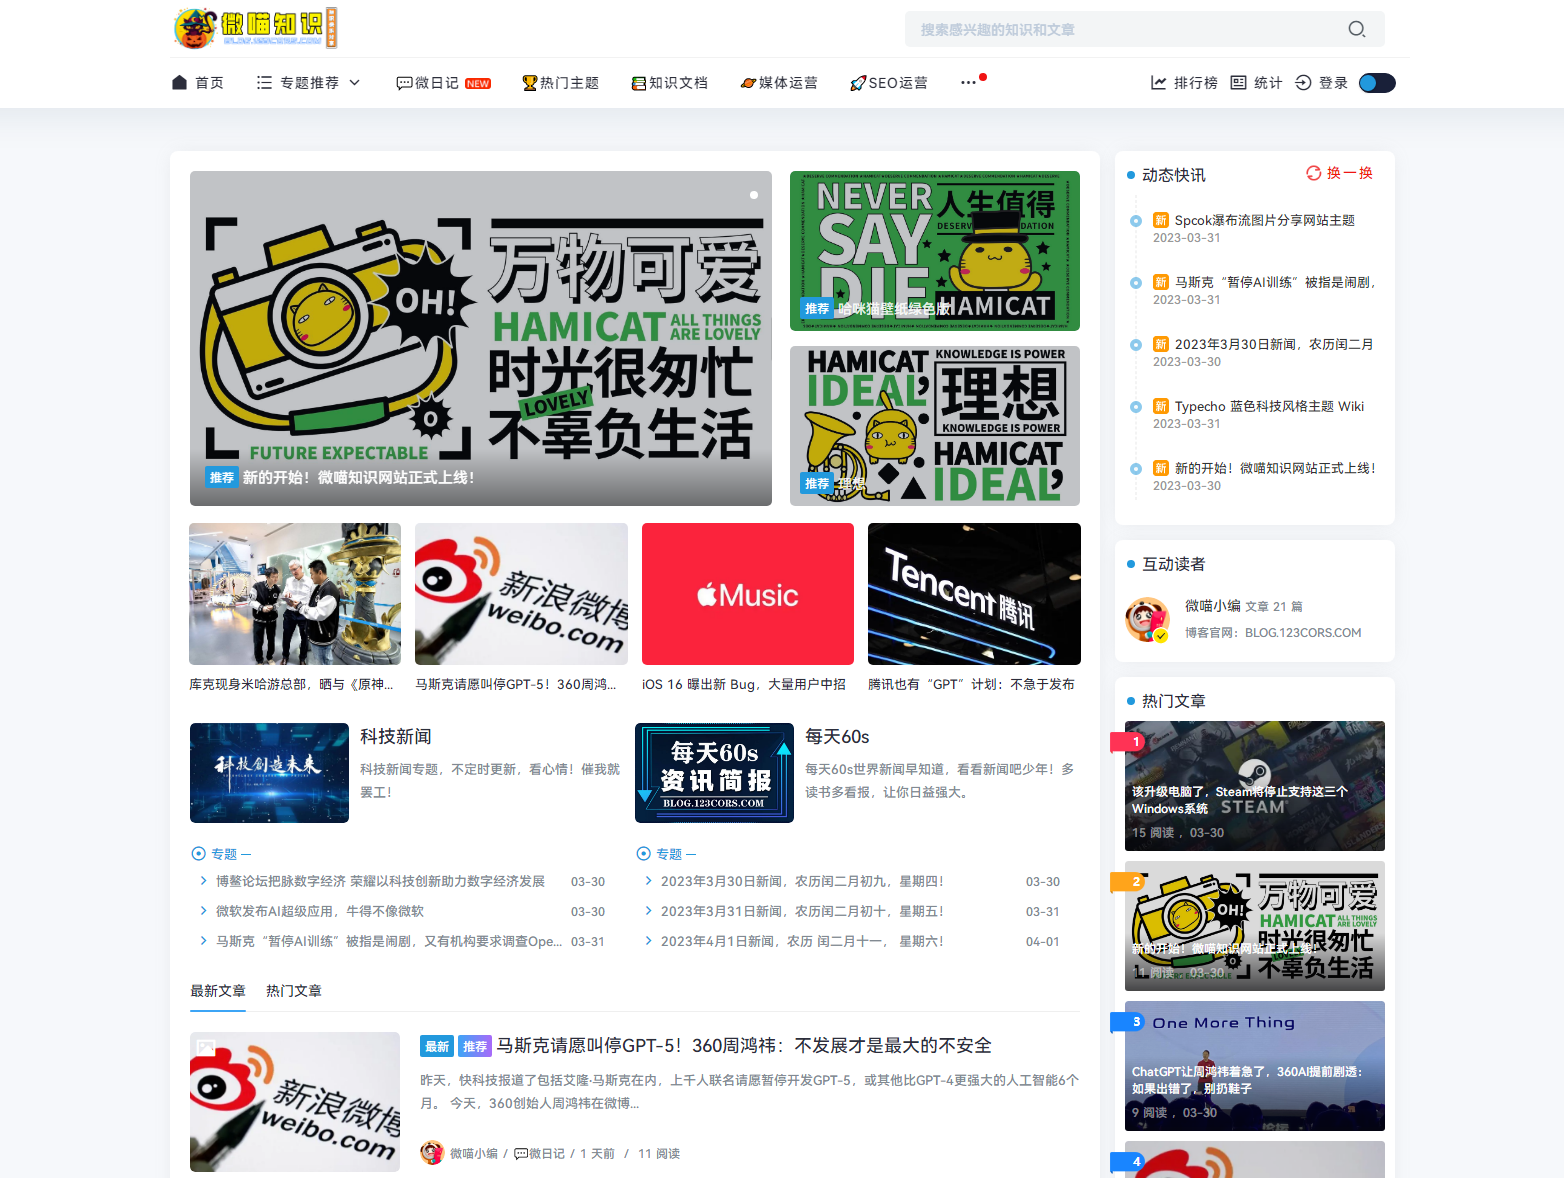The width and height of the screenshot is (1564, 1178).
Task: Click the 新 badge beside Spcok瀑布流图片分享网站主题
Action: (1161, 220)
